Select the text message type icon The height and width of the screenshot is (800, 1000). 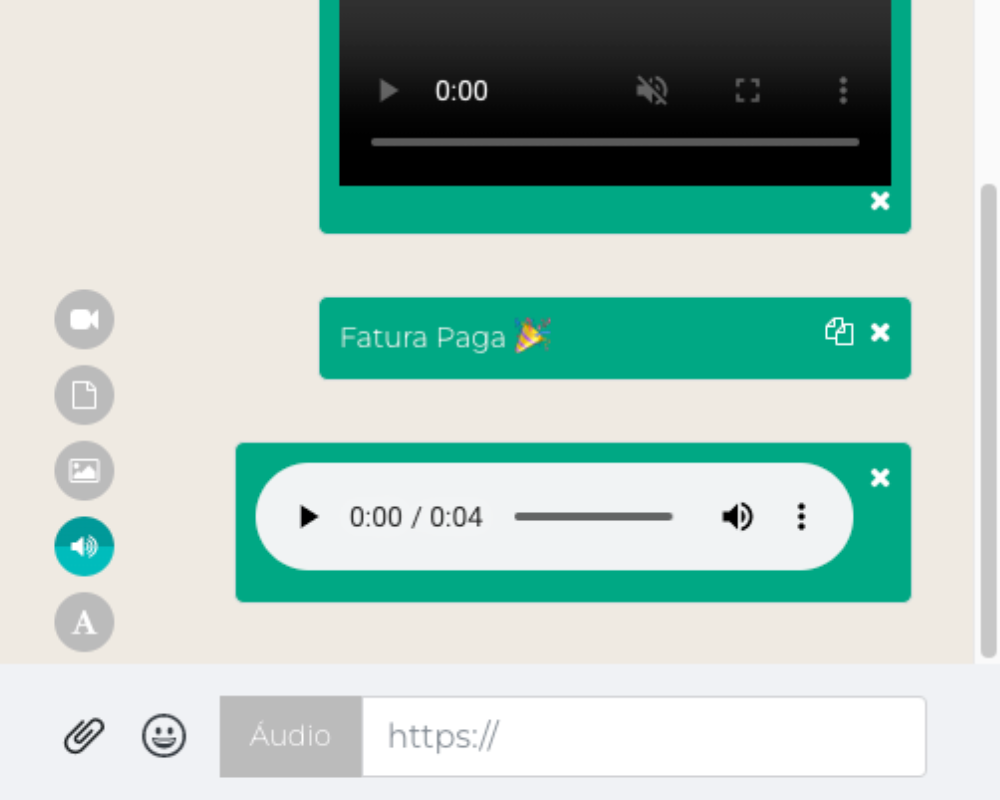point(84,622)
